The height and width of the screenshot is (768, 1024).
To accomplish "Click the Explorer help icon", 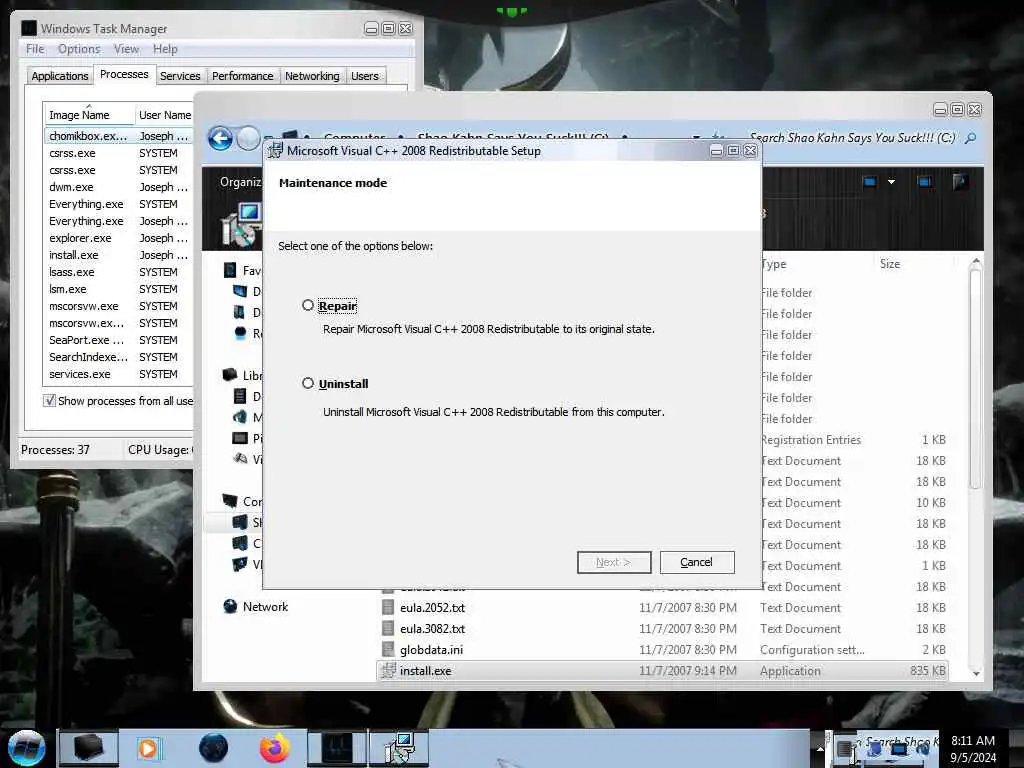I will [960, 182].
